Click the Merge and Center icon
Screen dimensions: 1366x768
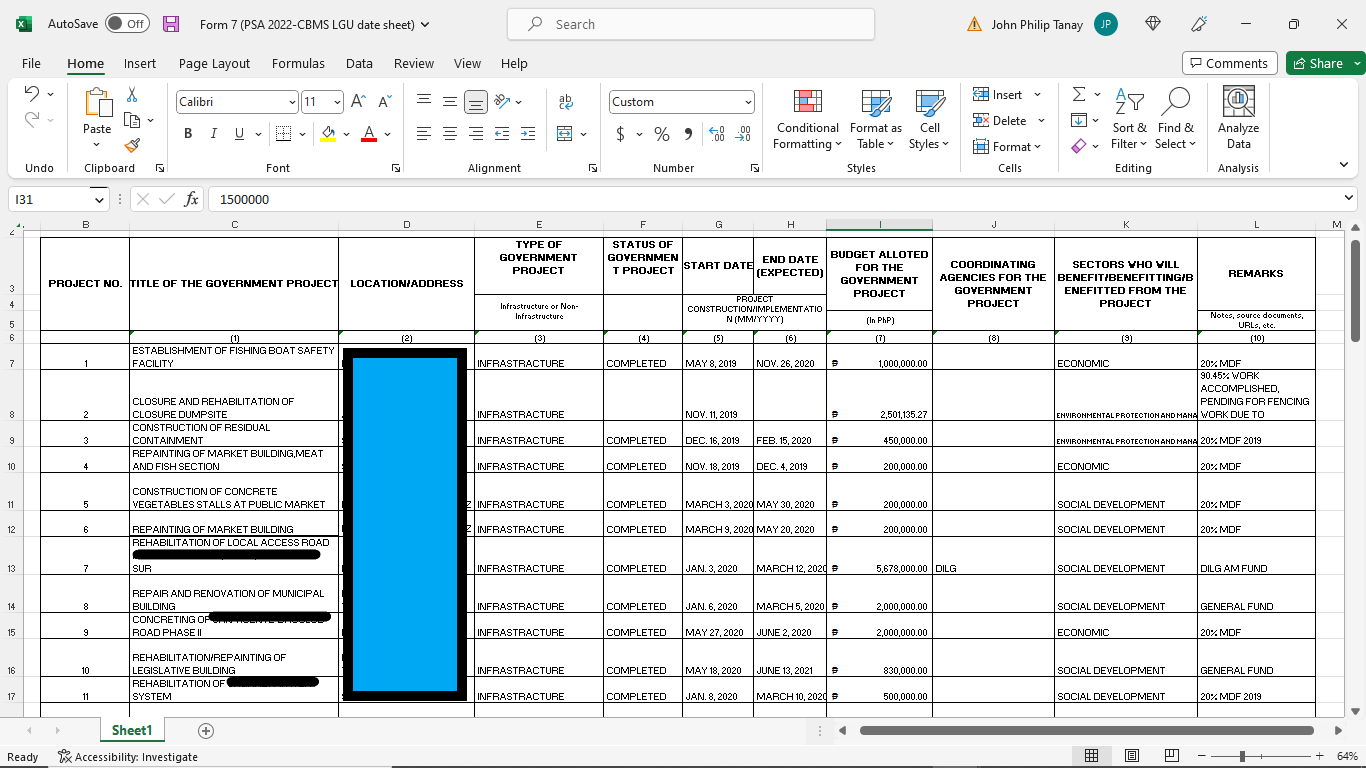click(564, 134)
